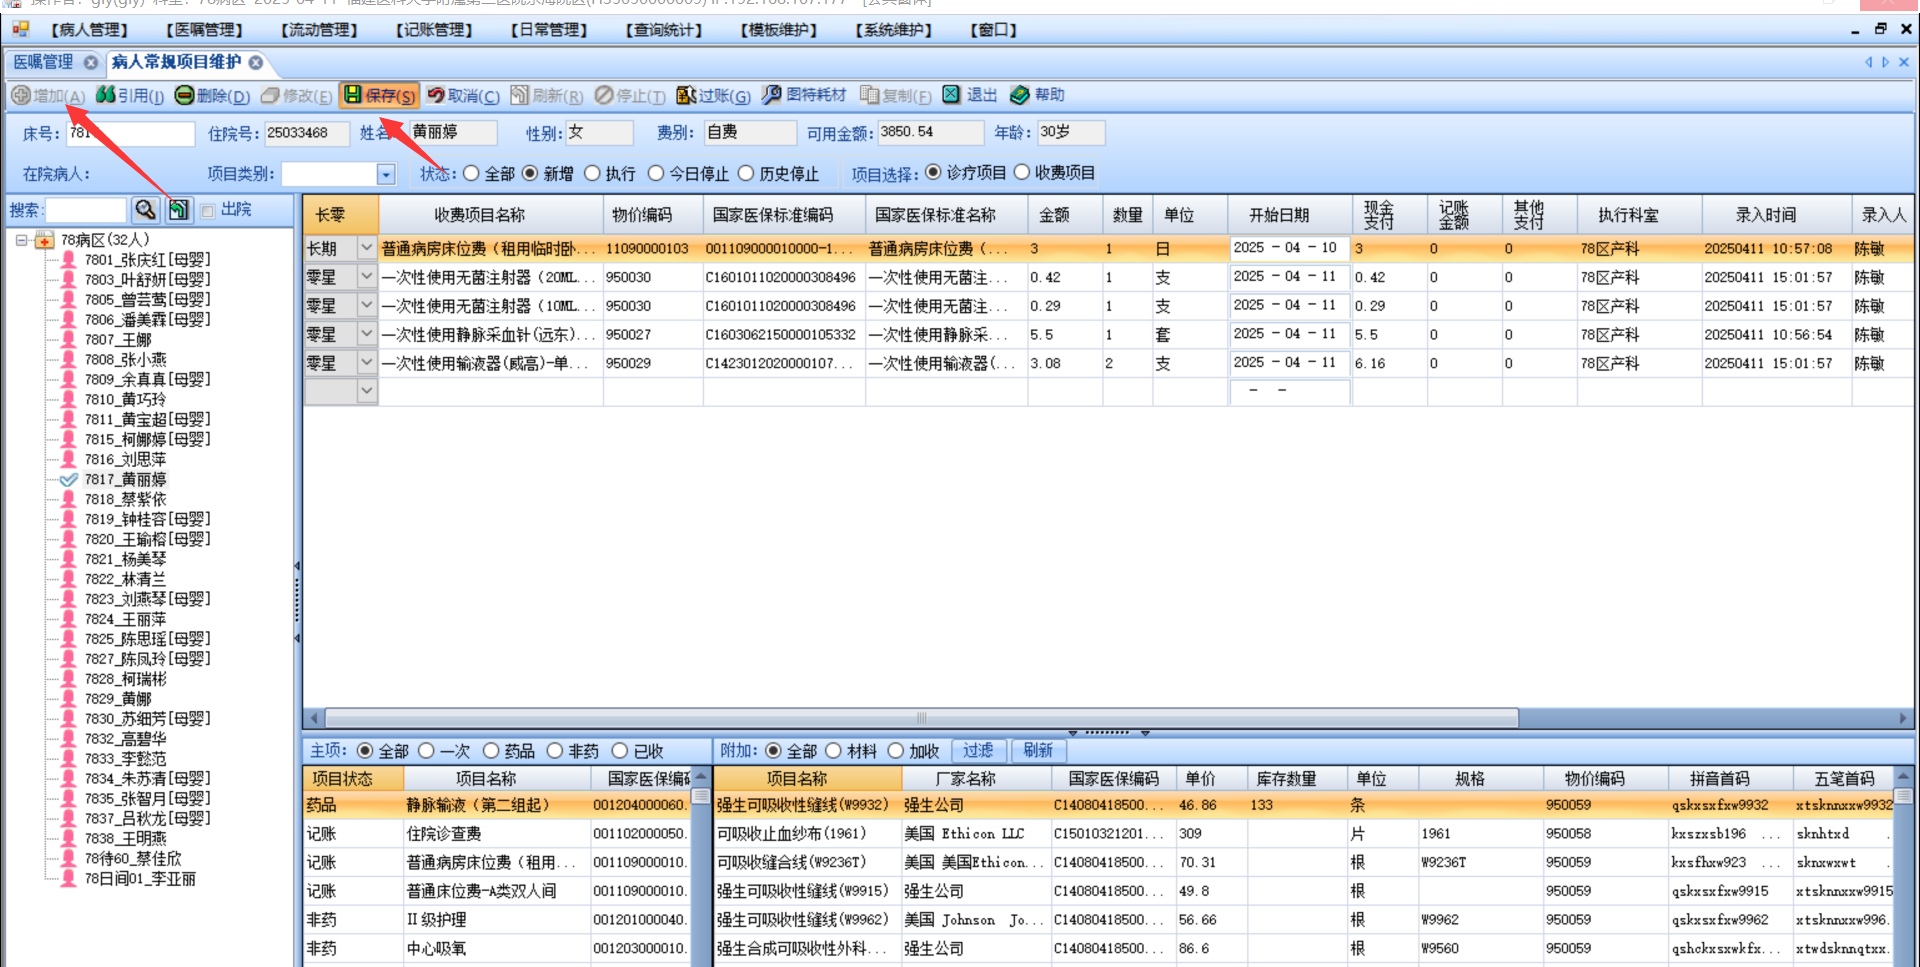Select the 历史停止 radio button

746,174
